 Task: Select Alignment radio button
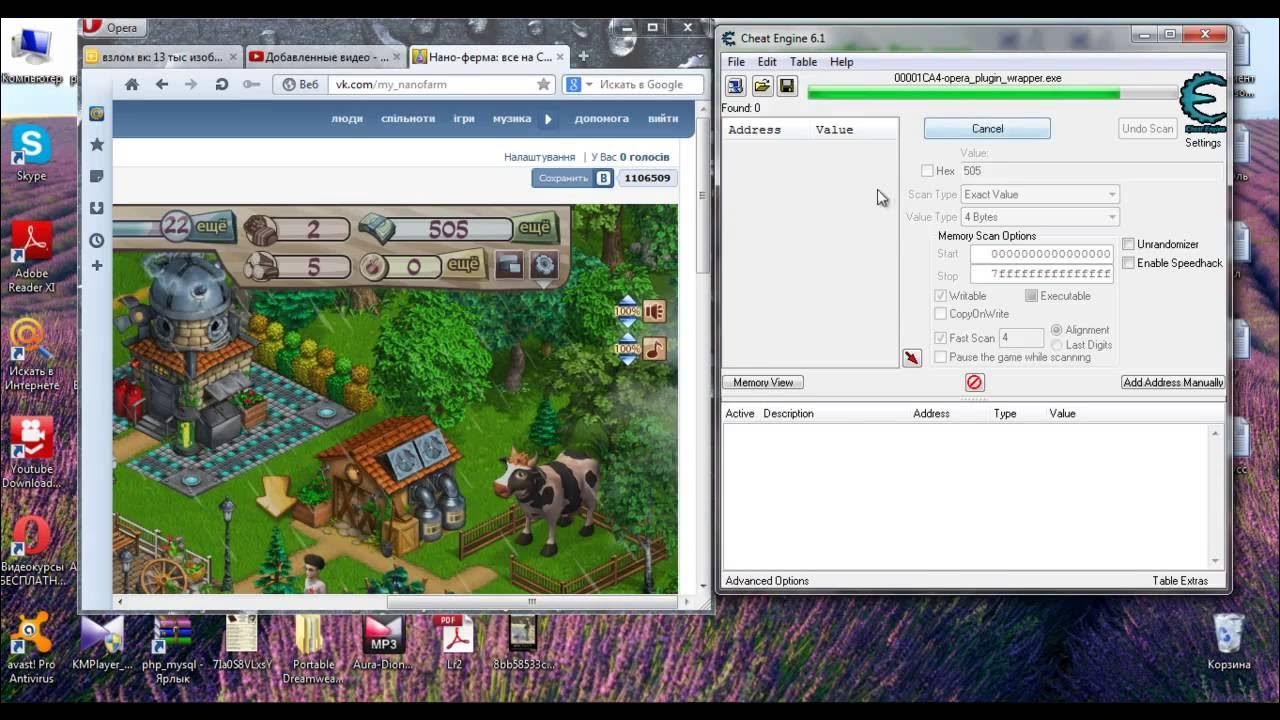pos(1056,330)
